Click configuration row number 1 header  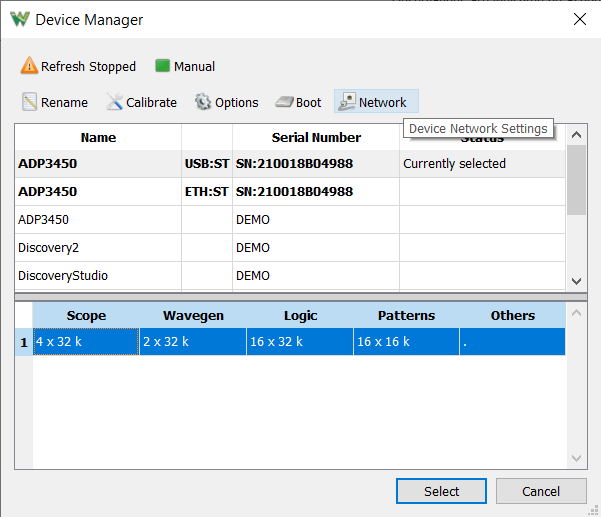(x=24, y=342)
